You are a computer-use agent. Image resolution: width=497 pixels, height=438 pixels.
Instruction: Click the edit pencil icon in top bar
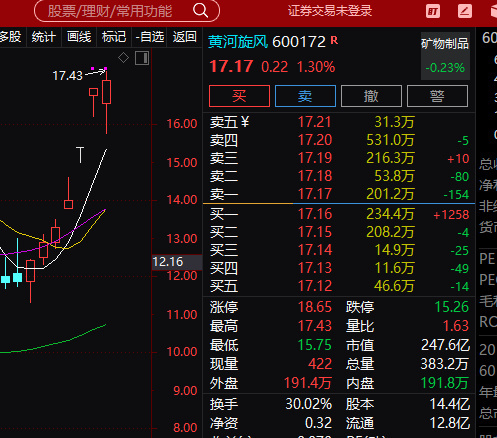pos(465,11)
